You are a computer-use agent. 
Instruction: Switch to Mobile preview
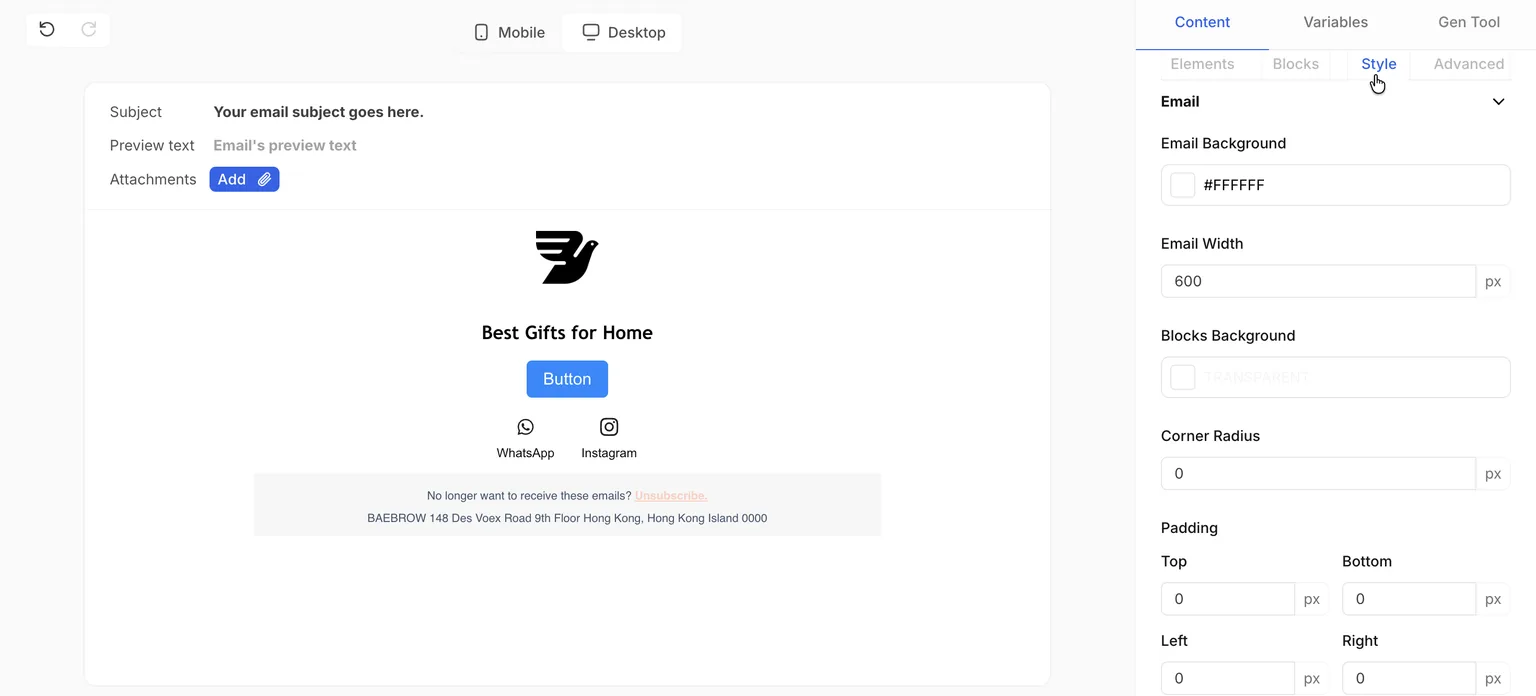point(509,32)
